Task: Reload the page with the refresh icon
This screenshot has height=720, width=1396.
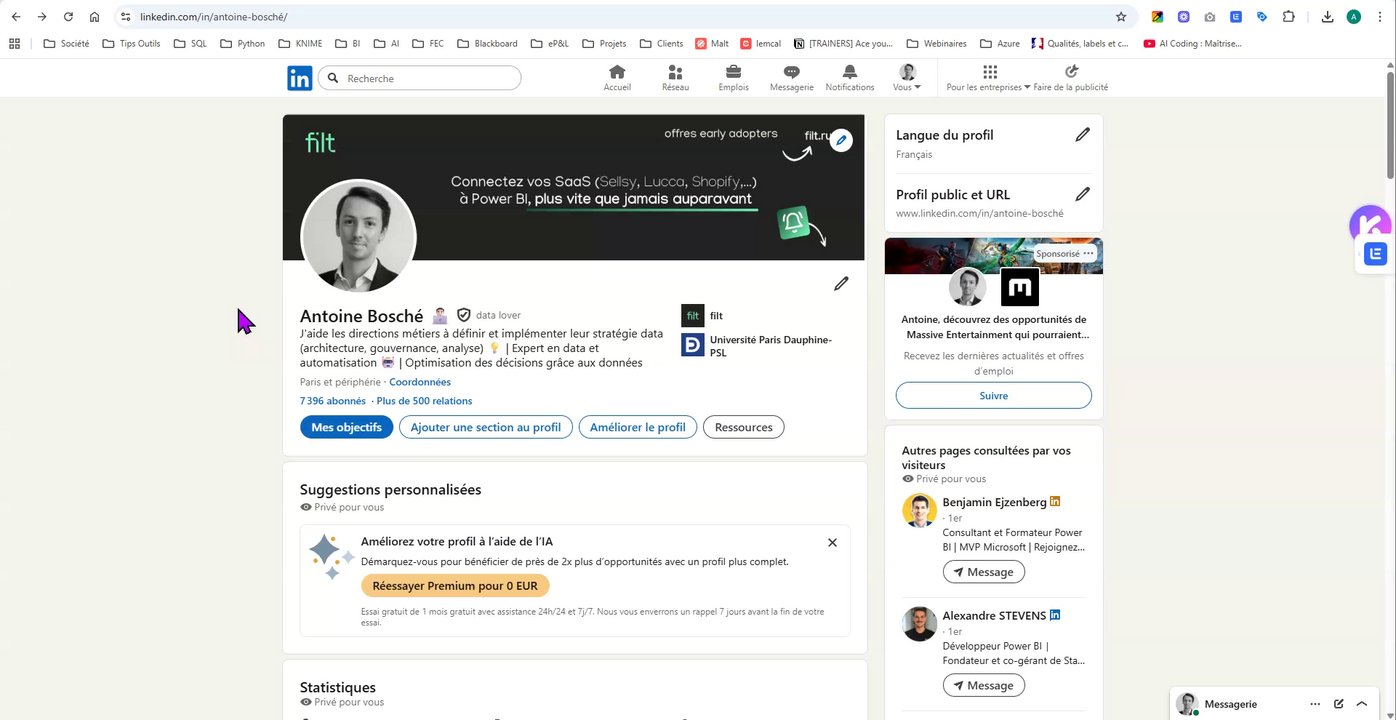Action: pos(68,17)
